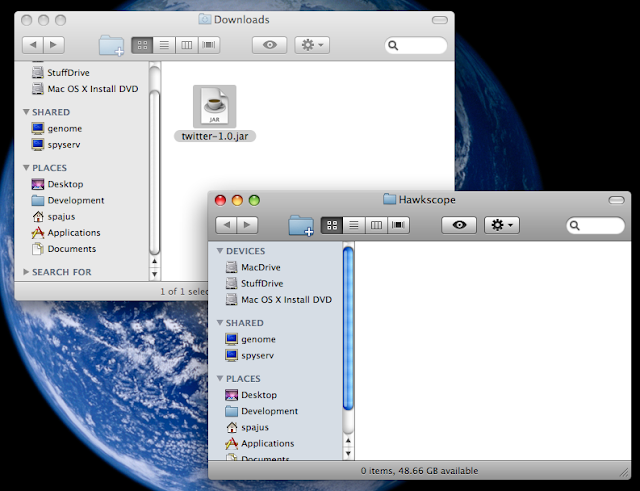The width and height of the screenshot is (640, 491).
Task: Select MacDrive in Hawkscope sidebar devices
Action: 260,267
